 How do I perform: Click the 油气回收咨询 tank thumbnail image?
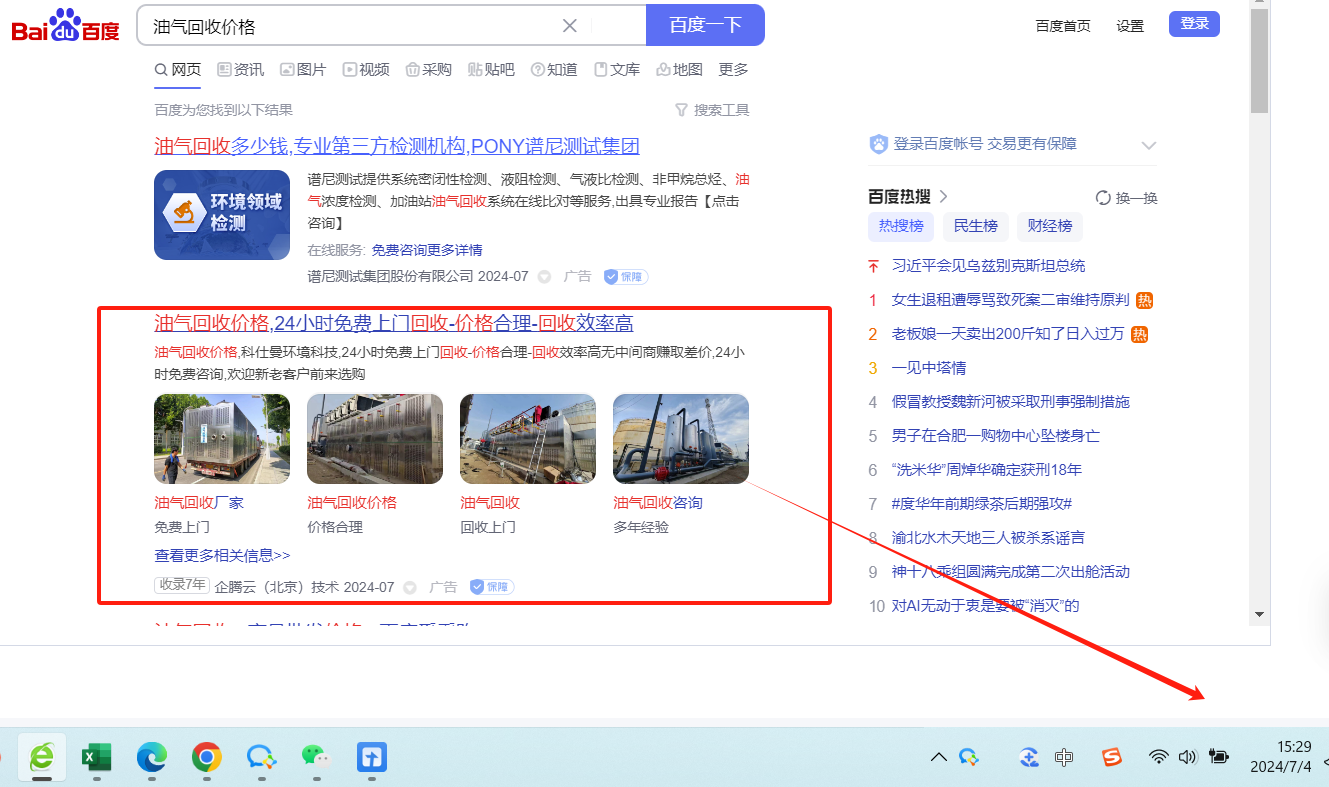click(680, 439)
